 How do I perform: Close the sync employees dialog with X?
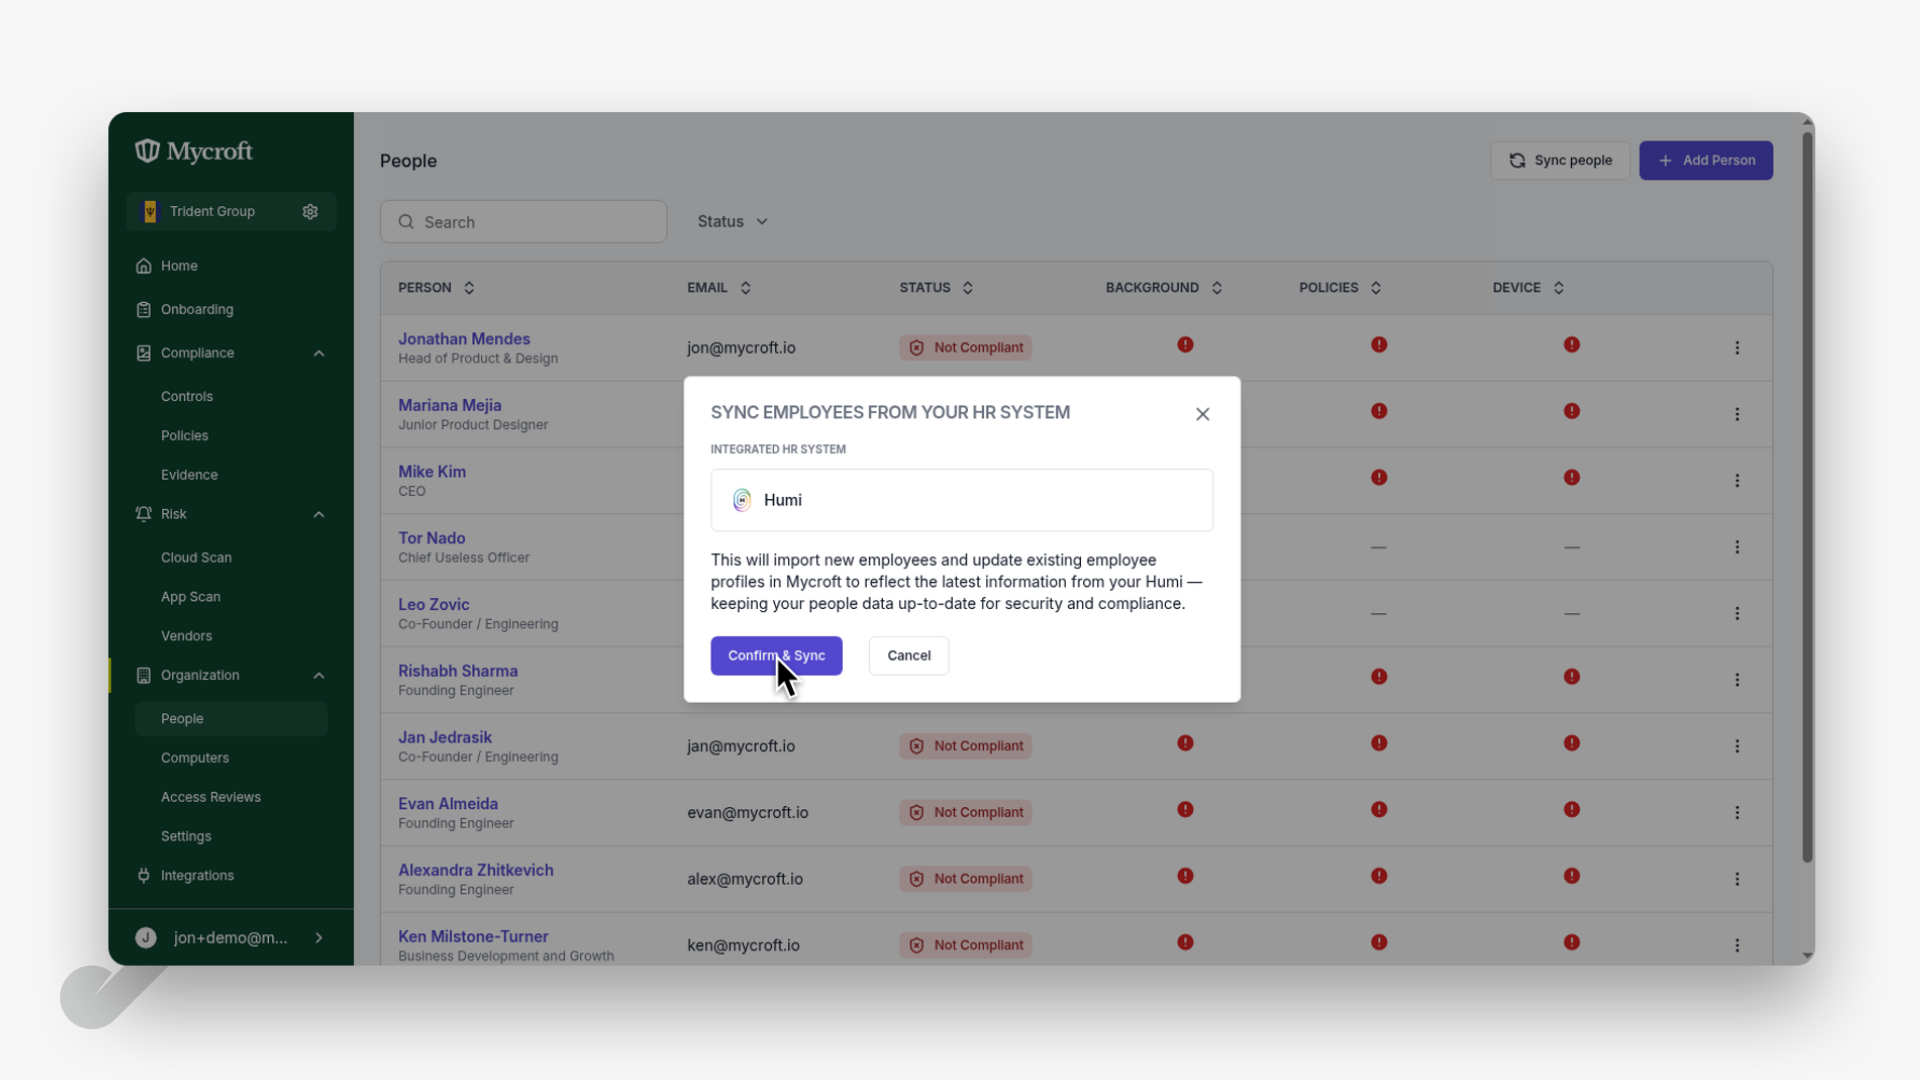click(1203, 414)
